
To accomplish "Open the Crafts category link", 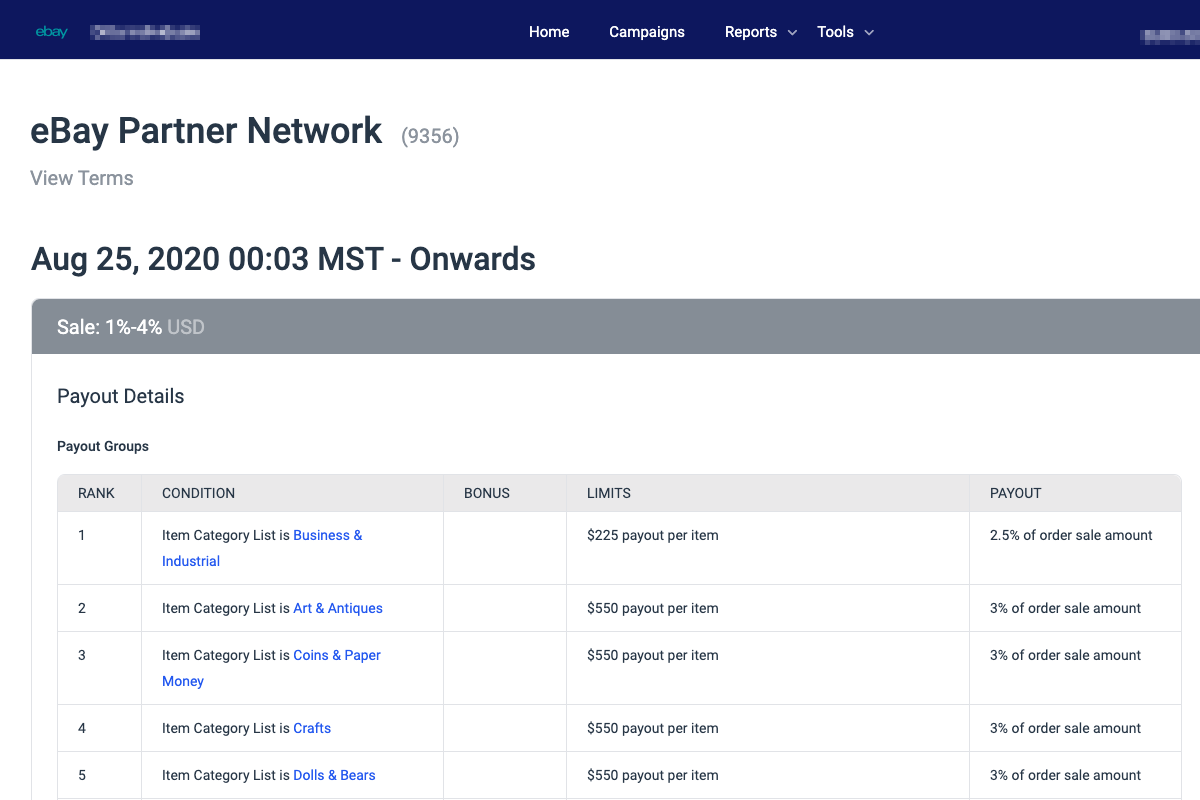I will coord(312,728).
